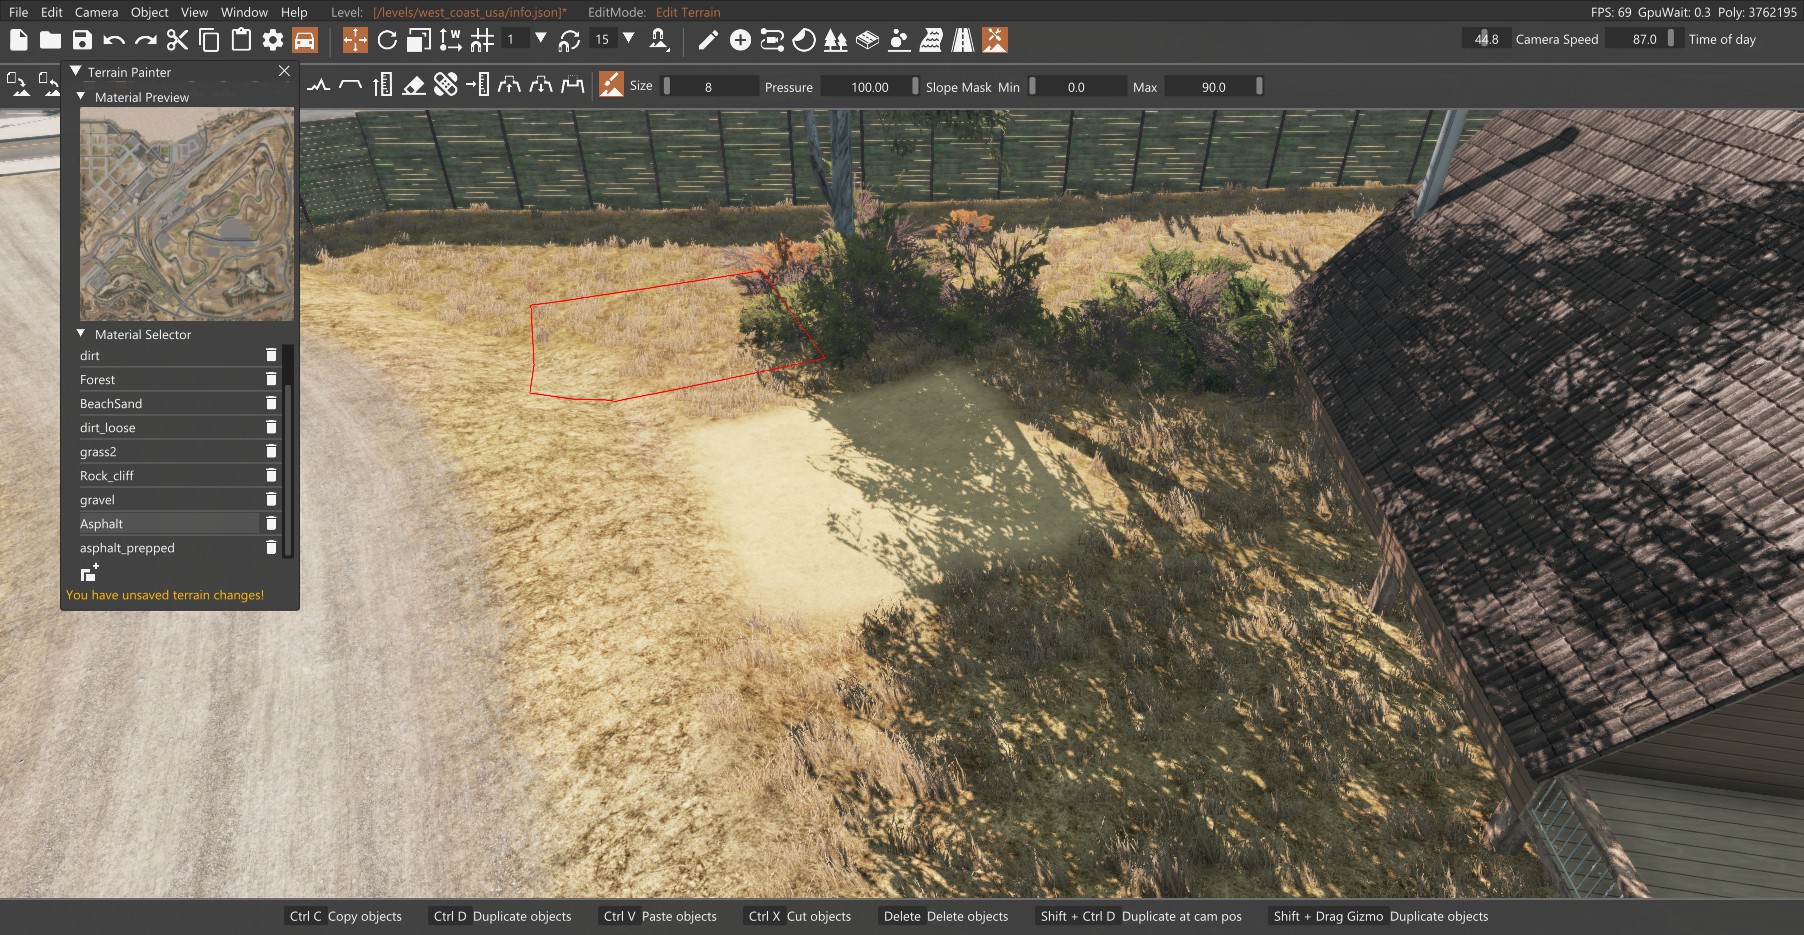This screenshot has height=935, width=1804.
Task: Close the Terrain Painter panel
Action: pyautogui.click(x=284, y=71)
